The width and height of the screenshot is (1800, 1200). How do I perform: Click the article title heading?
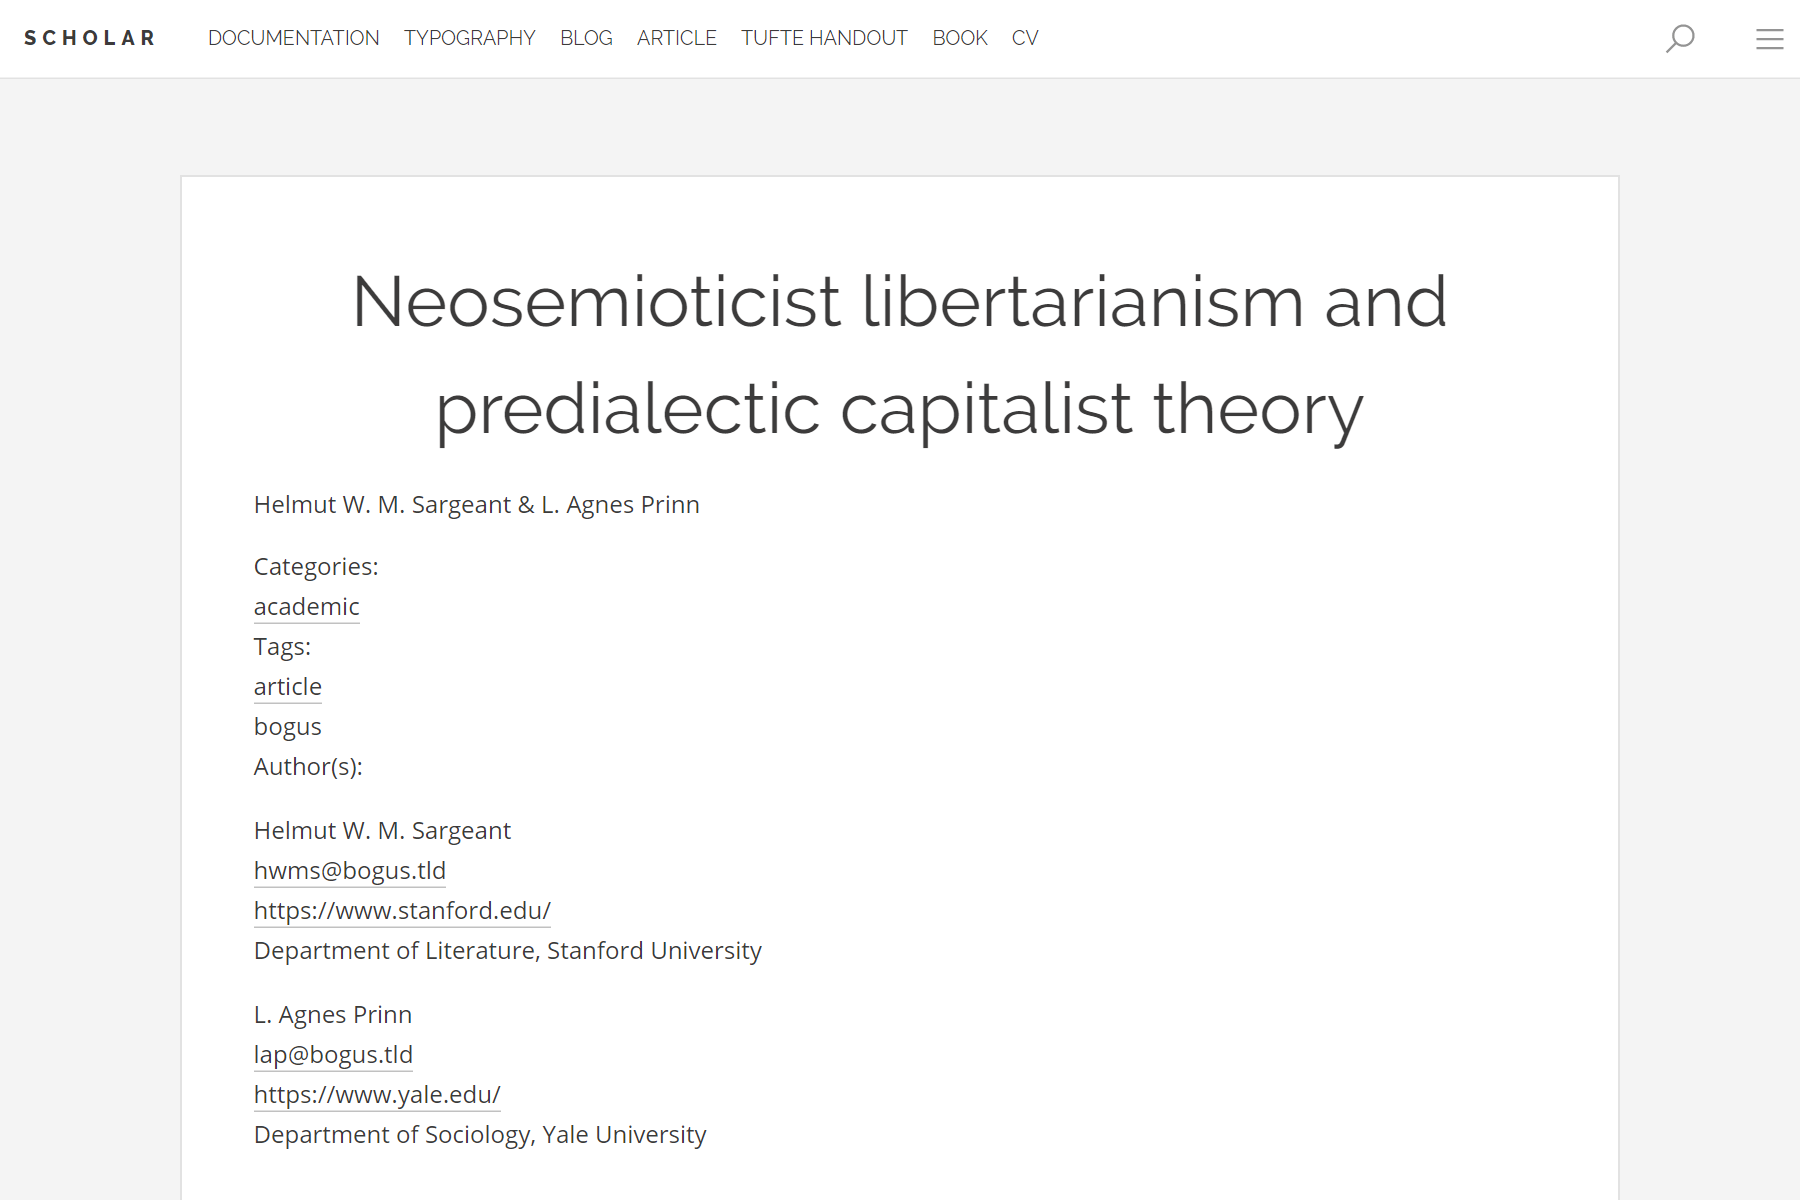pos(899,355)
